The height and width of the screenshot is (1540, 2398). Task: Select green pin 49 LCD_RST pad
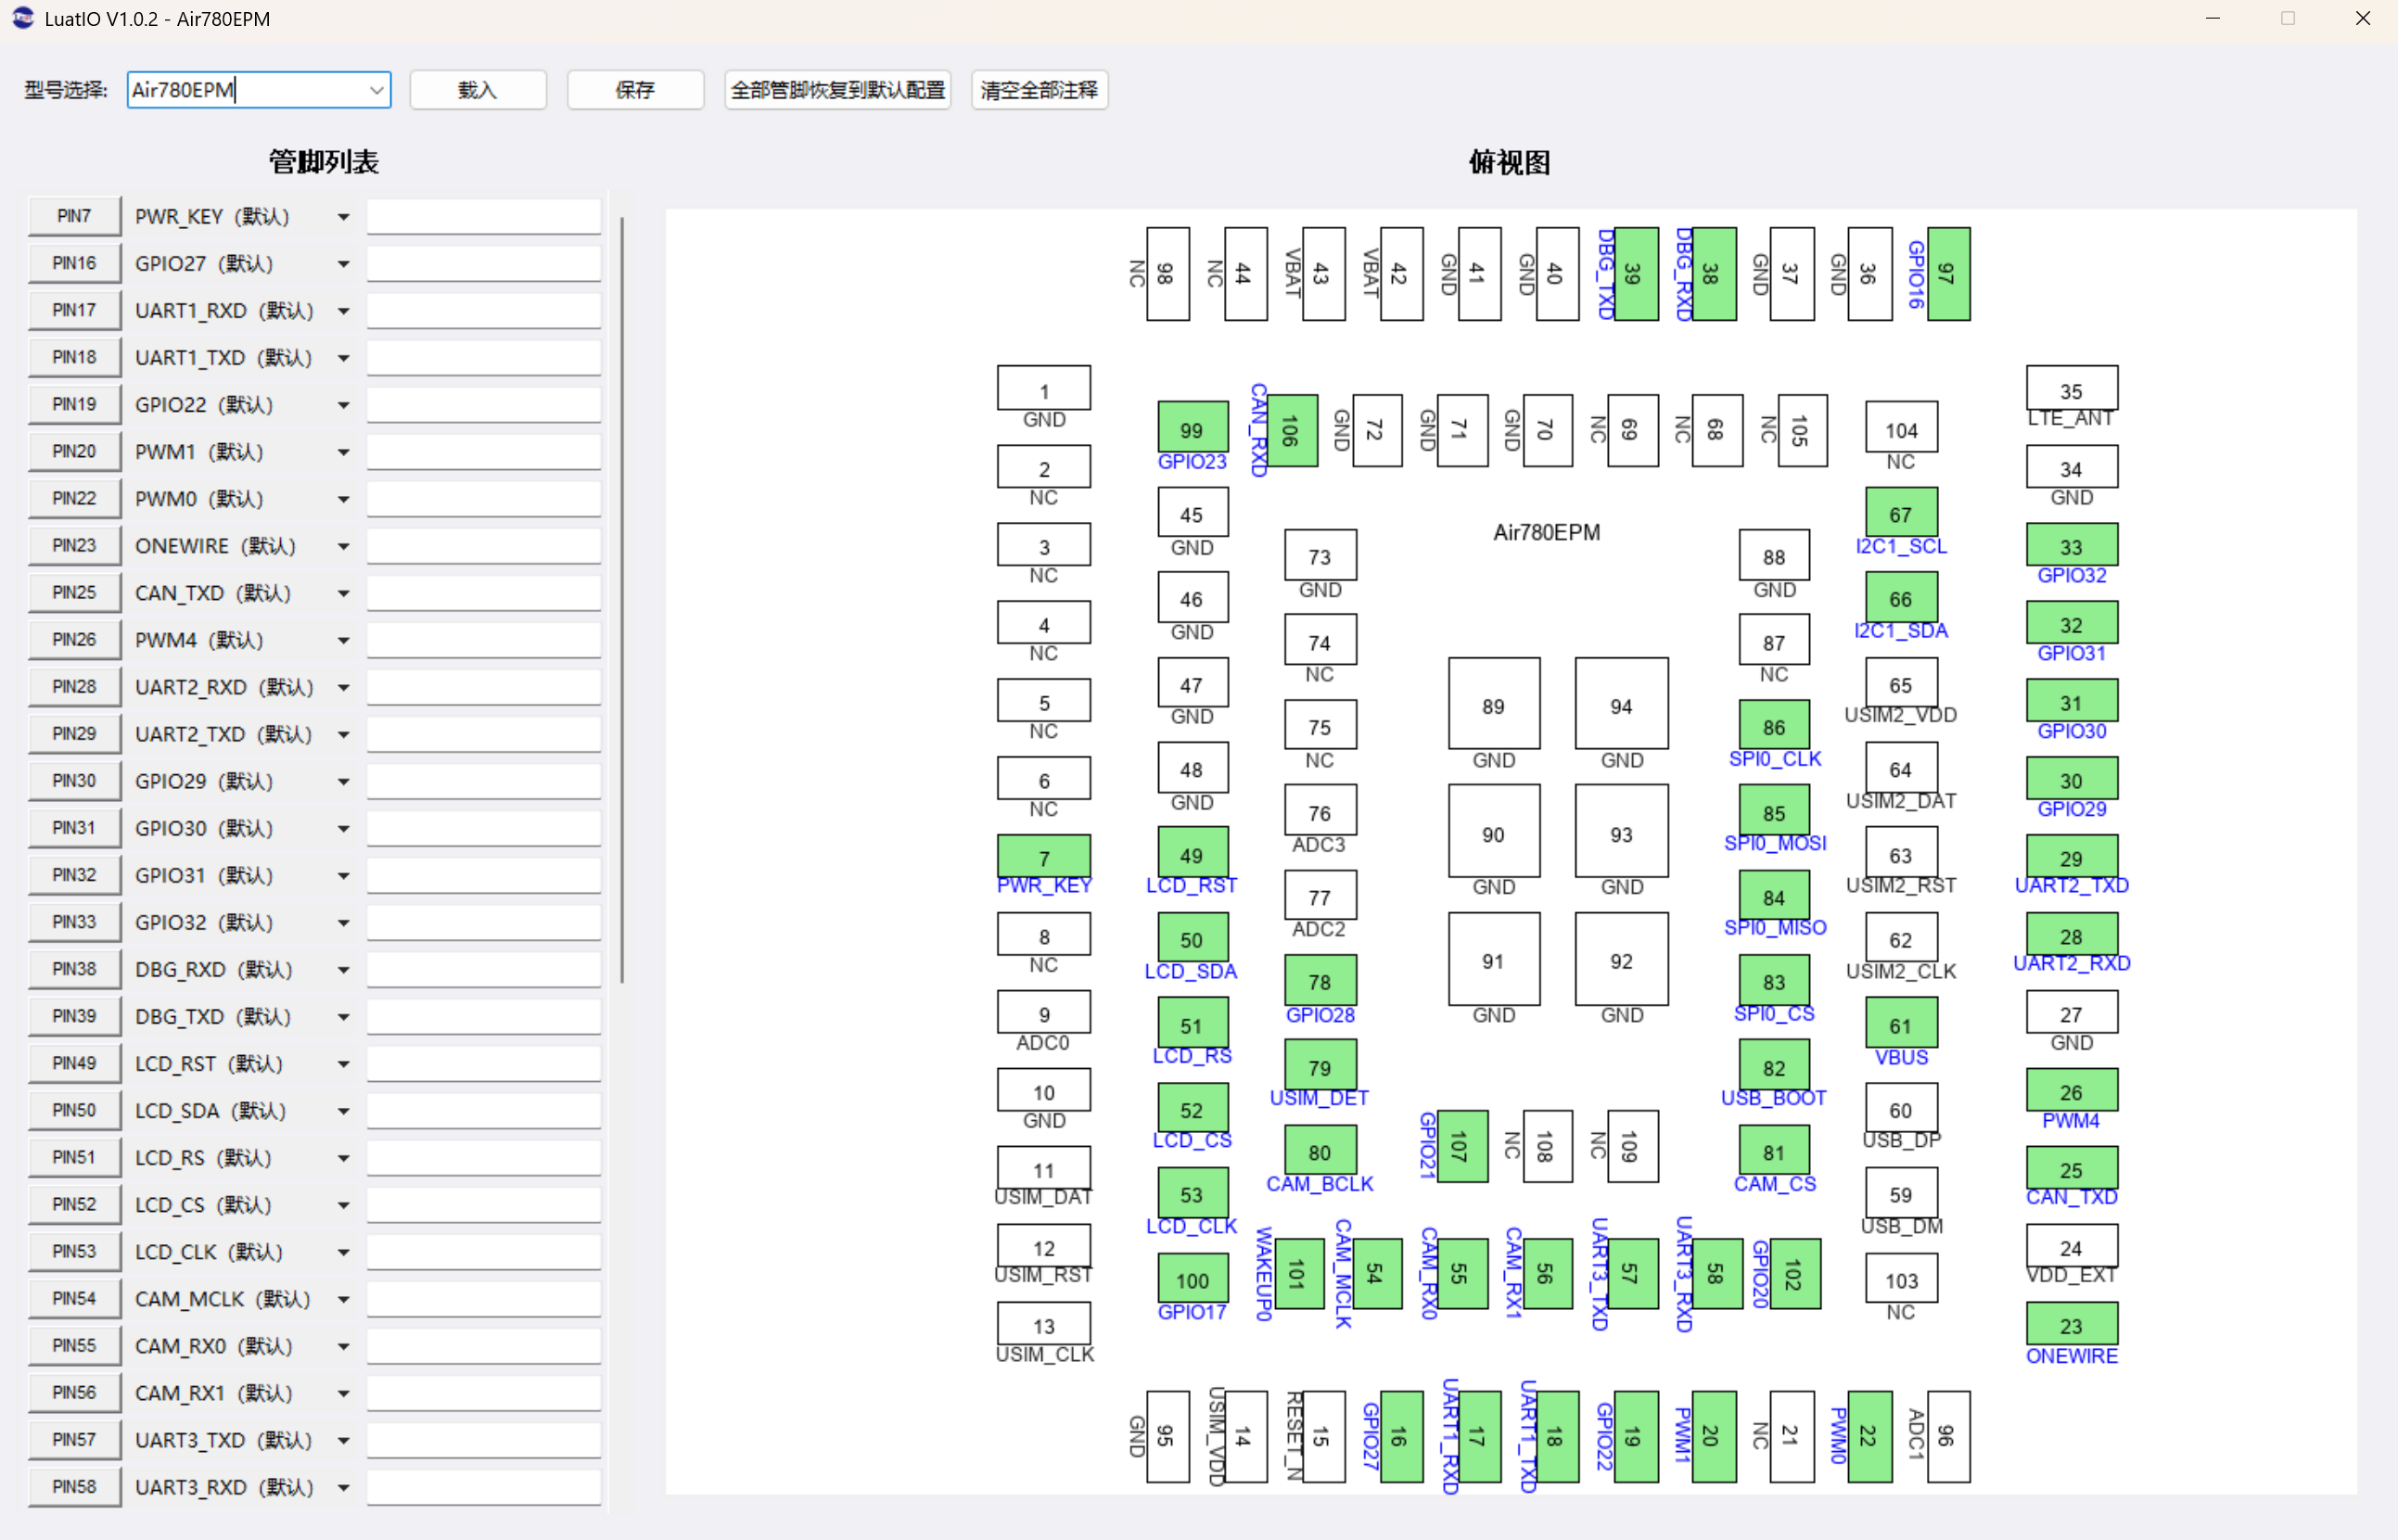point(1192,854)
